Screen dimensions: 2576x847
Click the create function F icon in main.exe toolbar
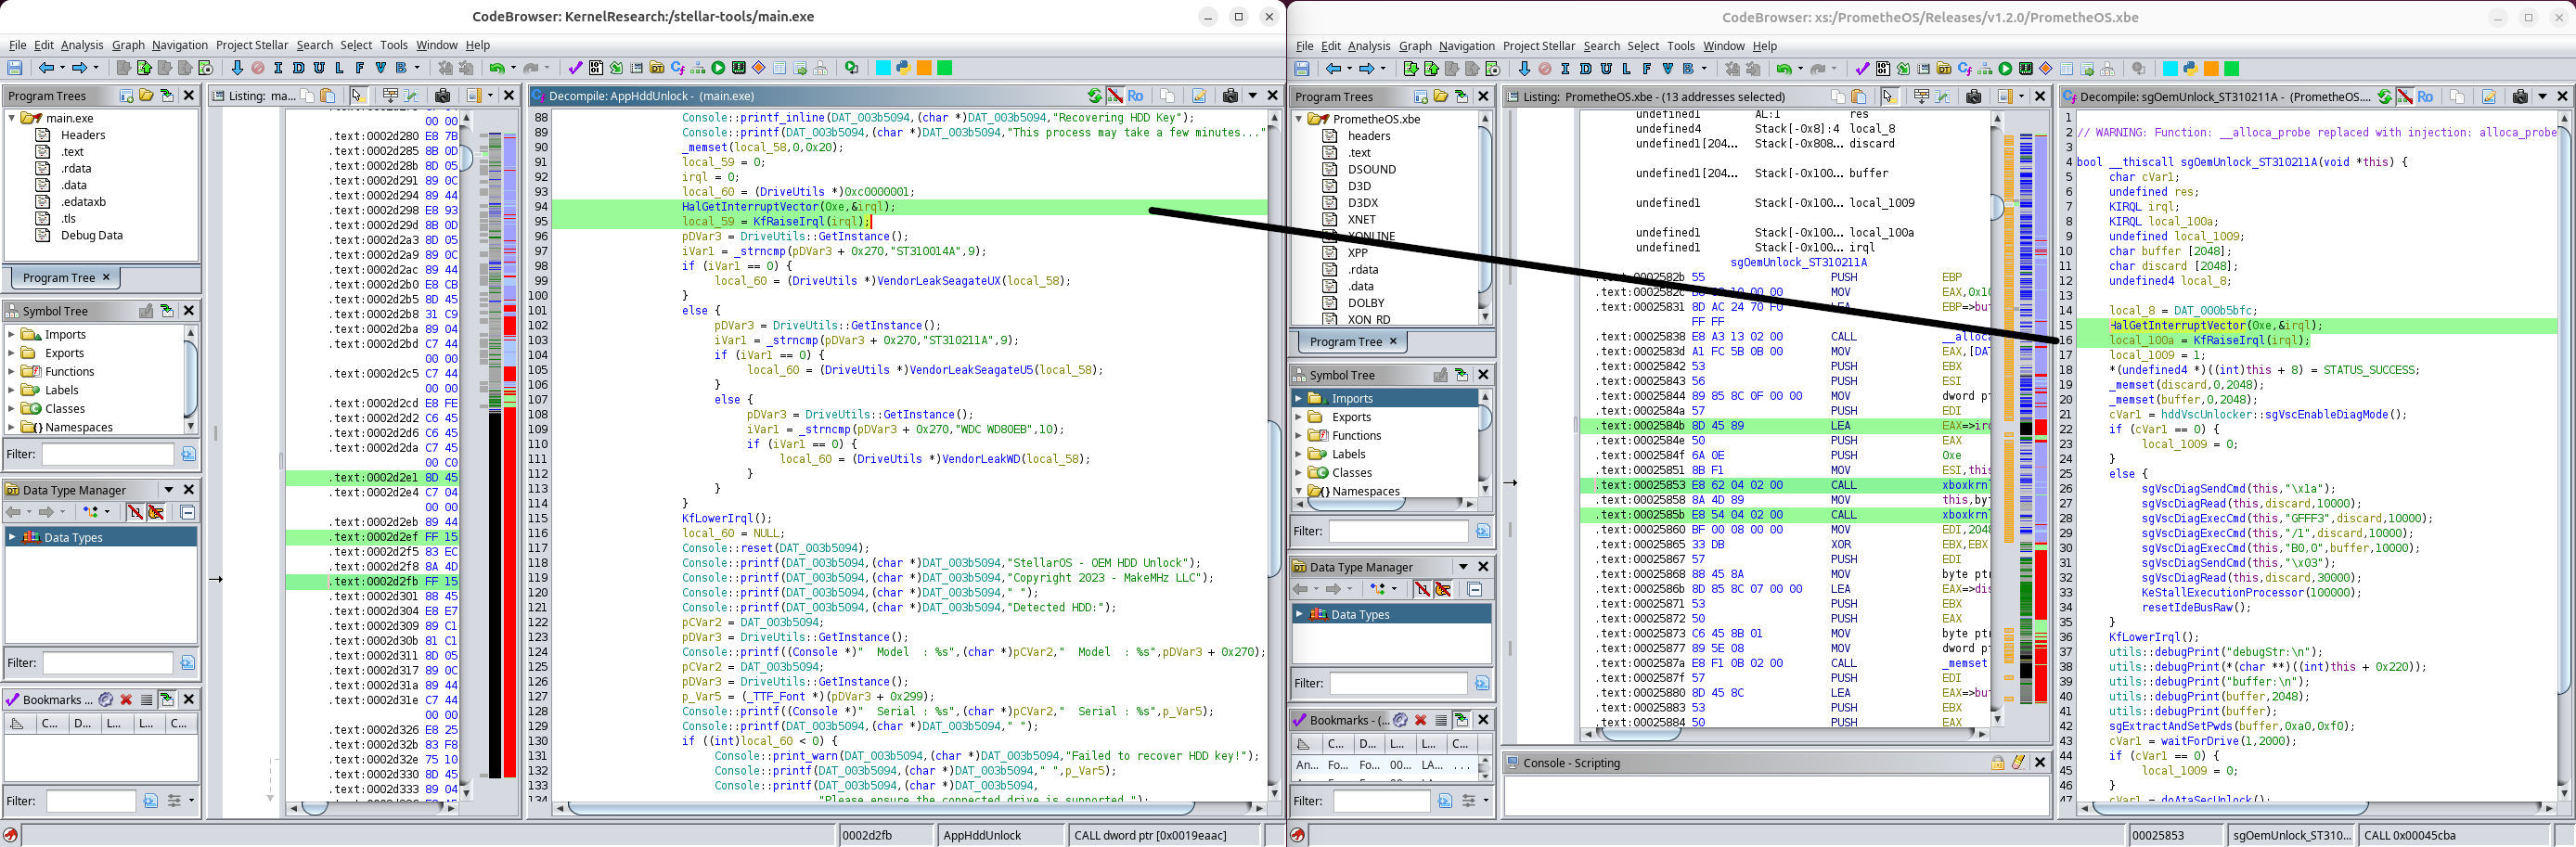[x=359, y=68]
